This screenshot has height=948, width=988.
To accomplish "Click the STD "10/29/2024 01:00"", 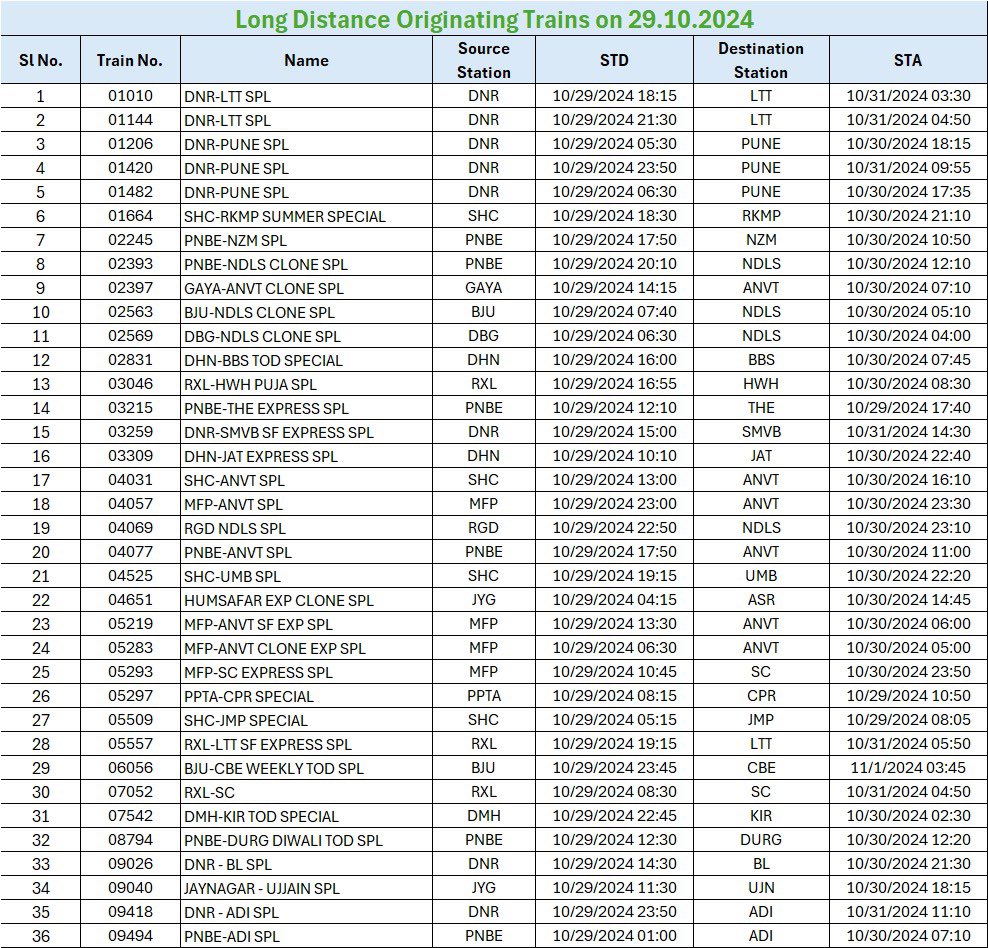I will pyautogui.click(x=614, y=936).
